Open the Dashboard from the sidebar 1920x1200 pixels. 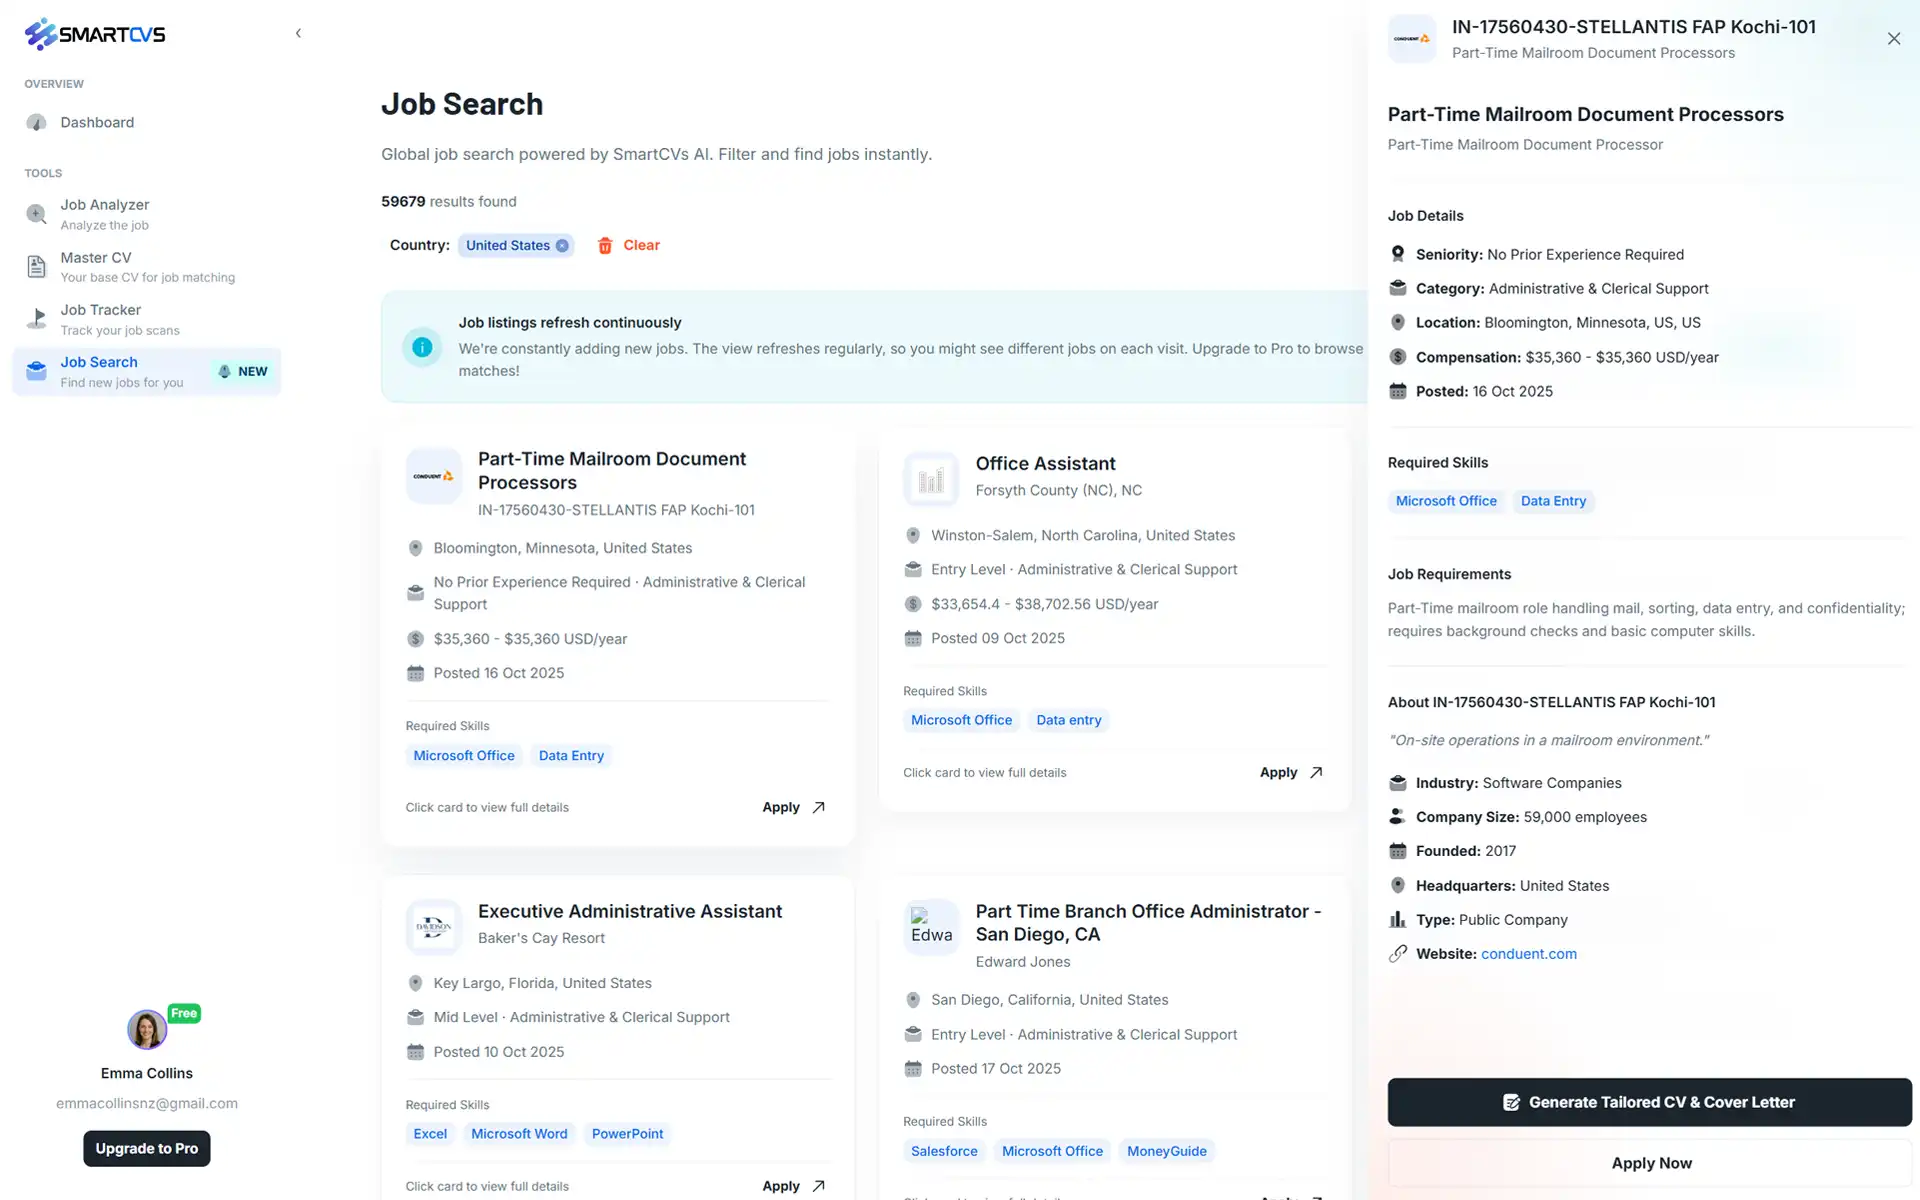tap(97, 122)
